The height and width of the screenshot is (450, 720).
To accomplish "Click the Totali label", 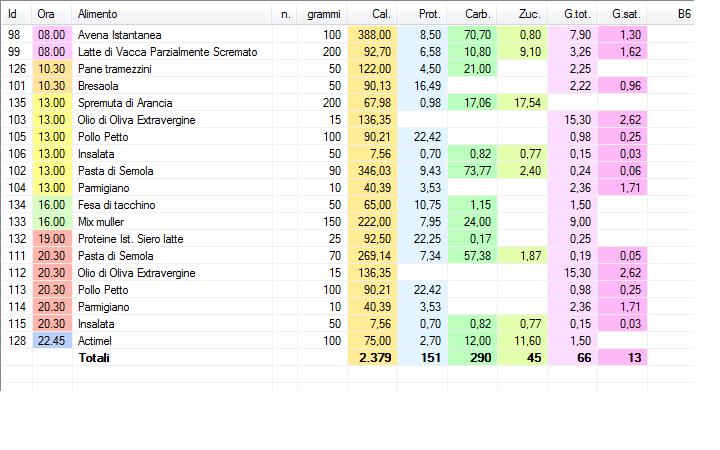I will click(x=94, y=358).
